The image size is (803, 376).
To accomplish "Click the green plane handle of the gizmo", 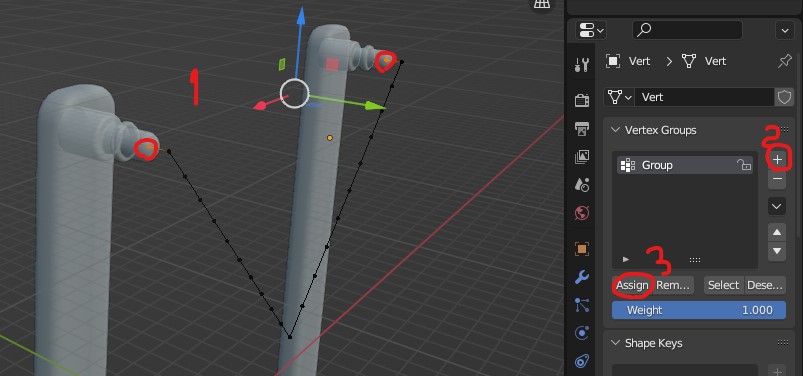I will click(282, 64).
